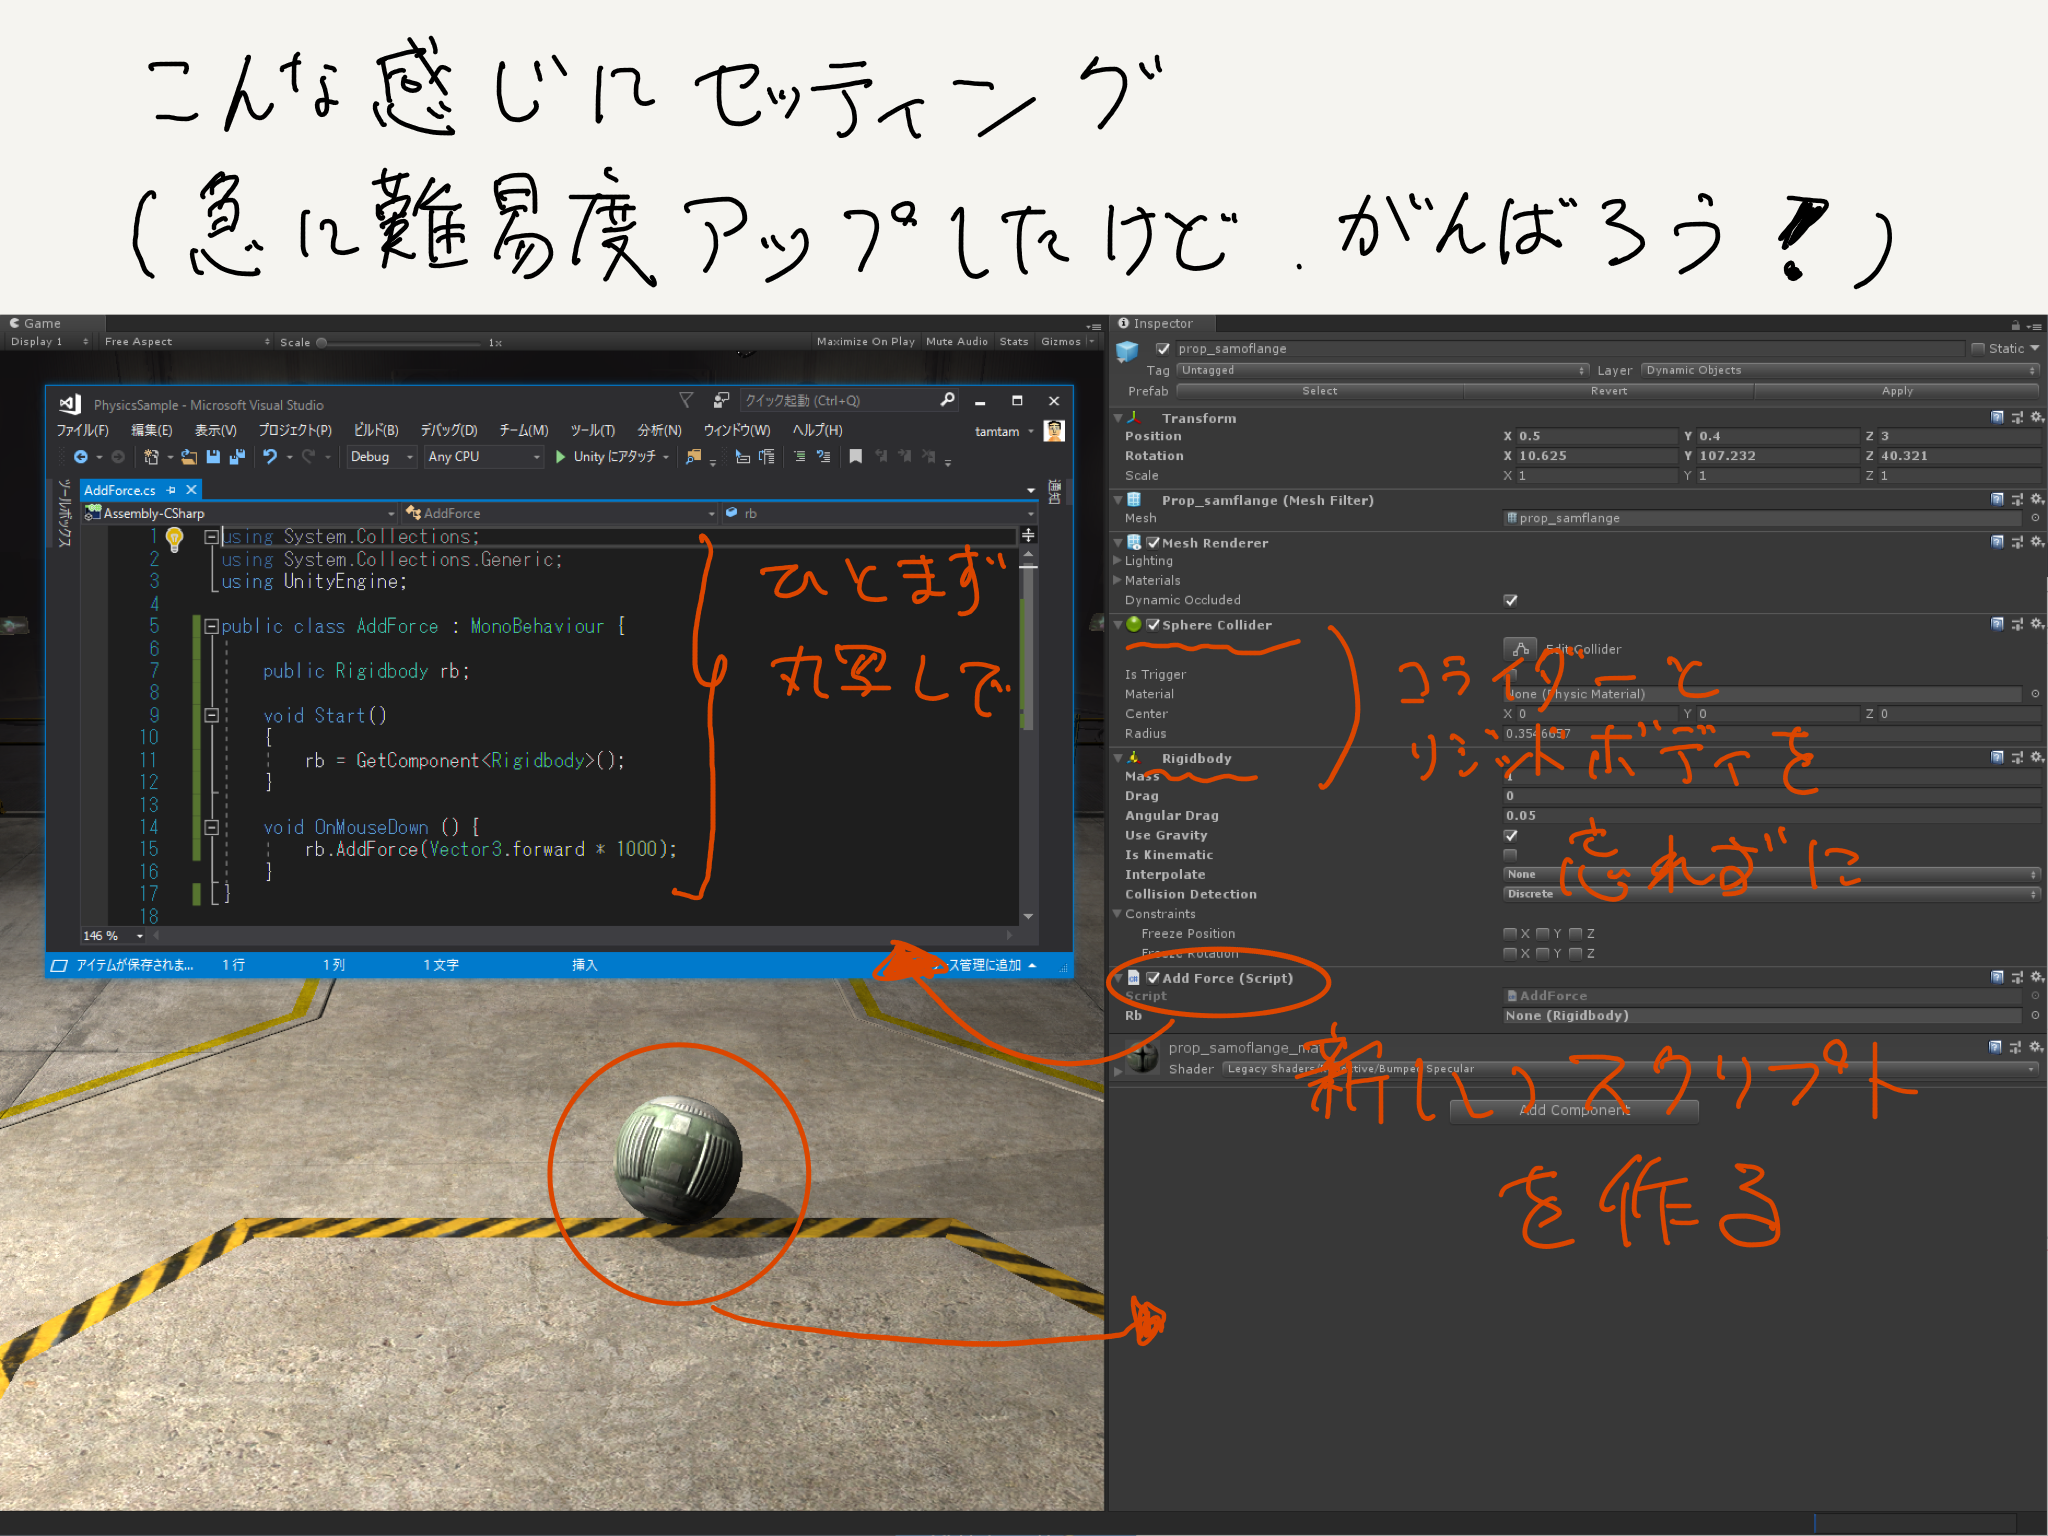This screenshot has height=1536, width=2048.
Task: Open the Assembly-CSharp project dropdown
Action: pyautogui.click(x=240, y=513)
